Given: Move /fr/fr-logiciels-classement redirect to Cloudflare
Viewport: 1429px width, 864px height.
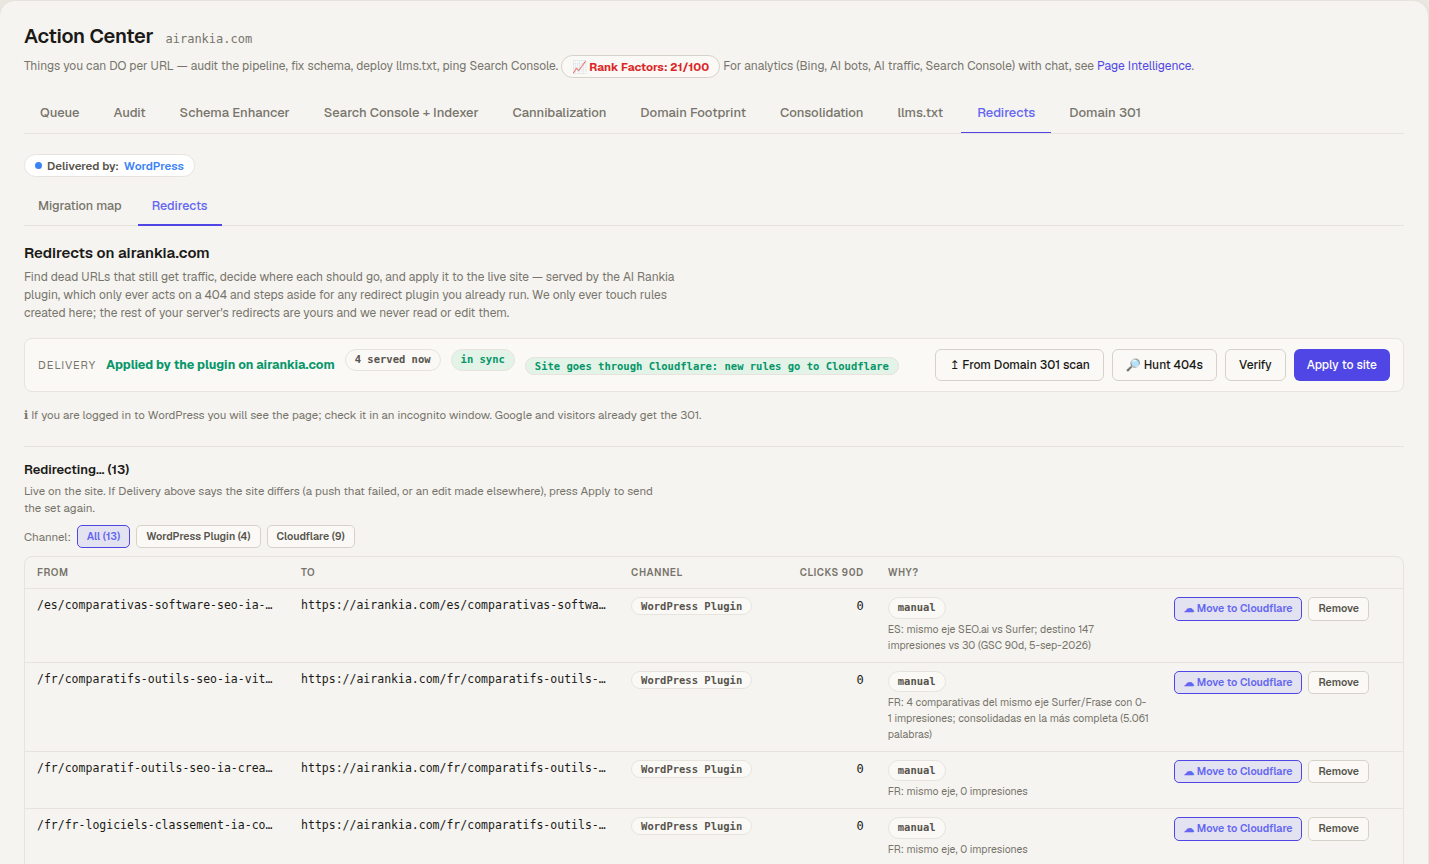Looking at the screenshot, I should pyautogui.click(x=1237, y=829).
